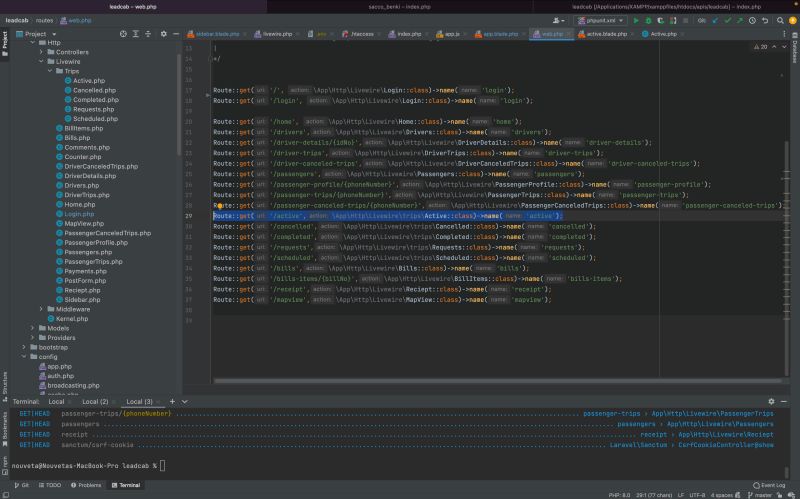Open Project panel gear options
This screenshot has width=800, height=499.
pyautogui.click(x=164, y=34)
